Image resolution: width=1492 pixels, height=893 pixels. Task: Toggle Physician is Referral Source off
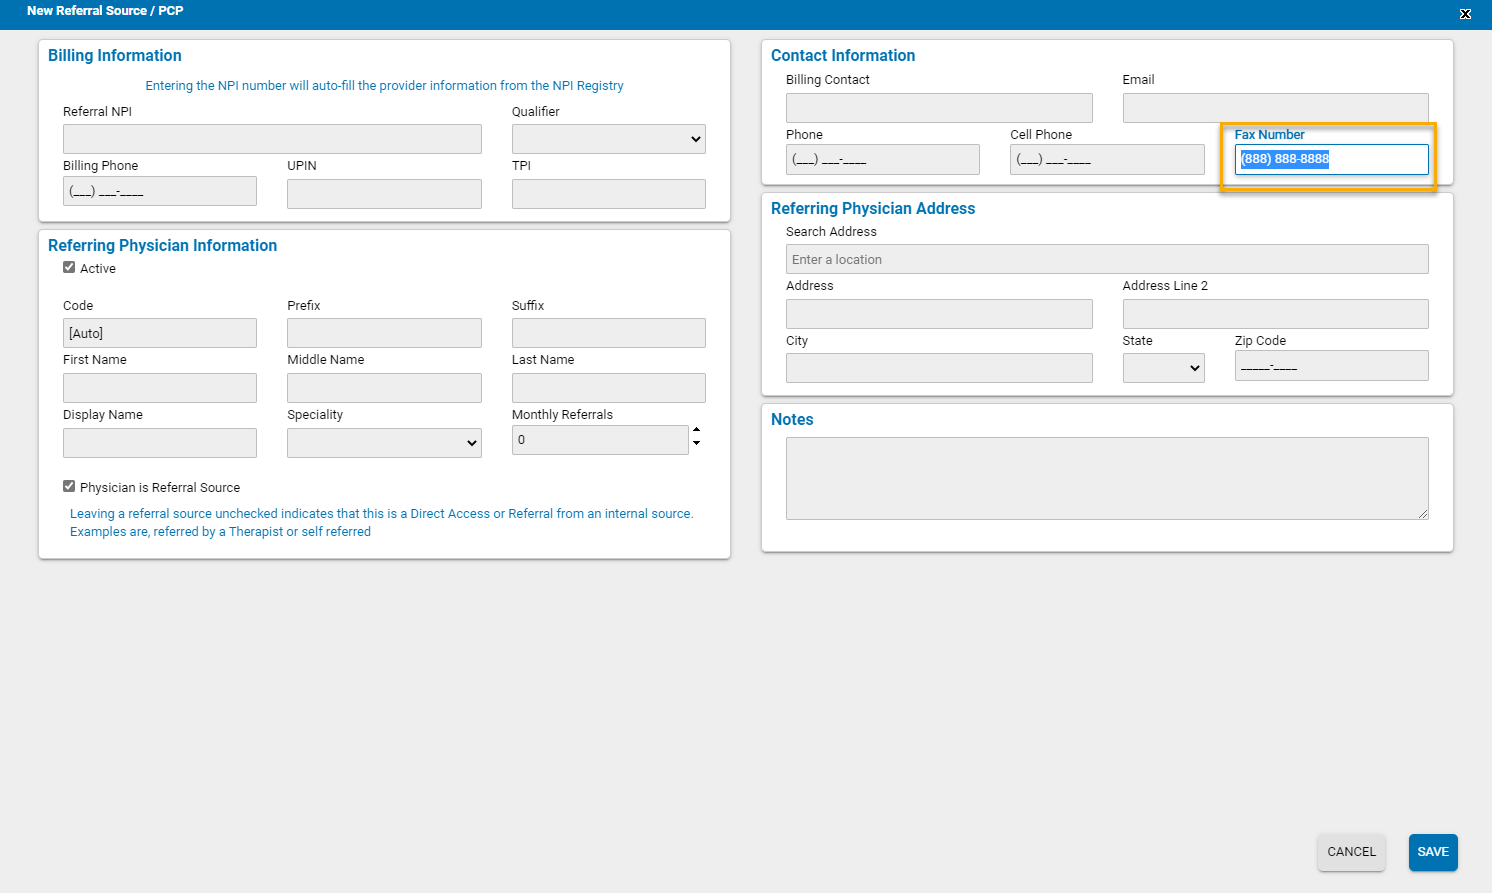click(x=69, y=486)
